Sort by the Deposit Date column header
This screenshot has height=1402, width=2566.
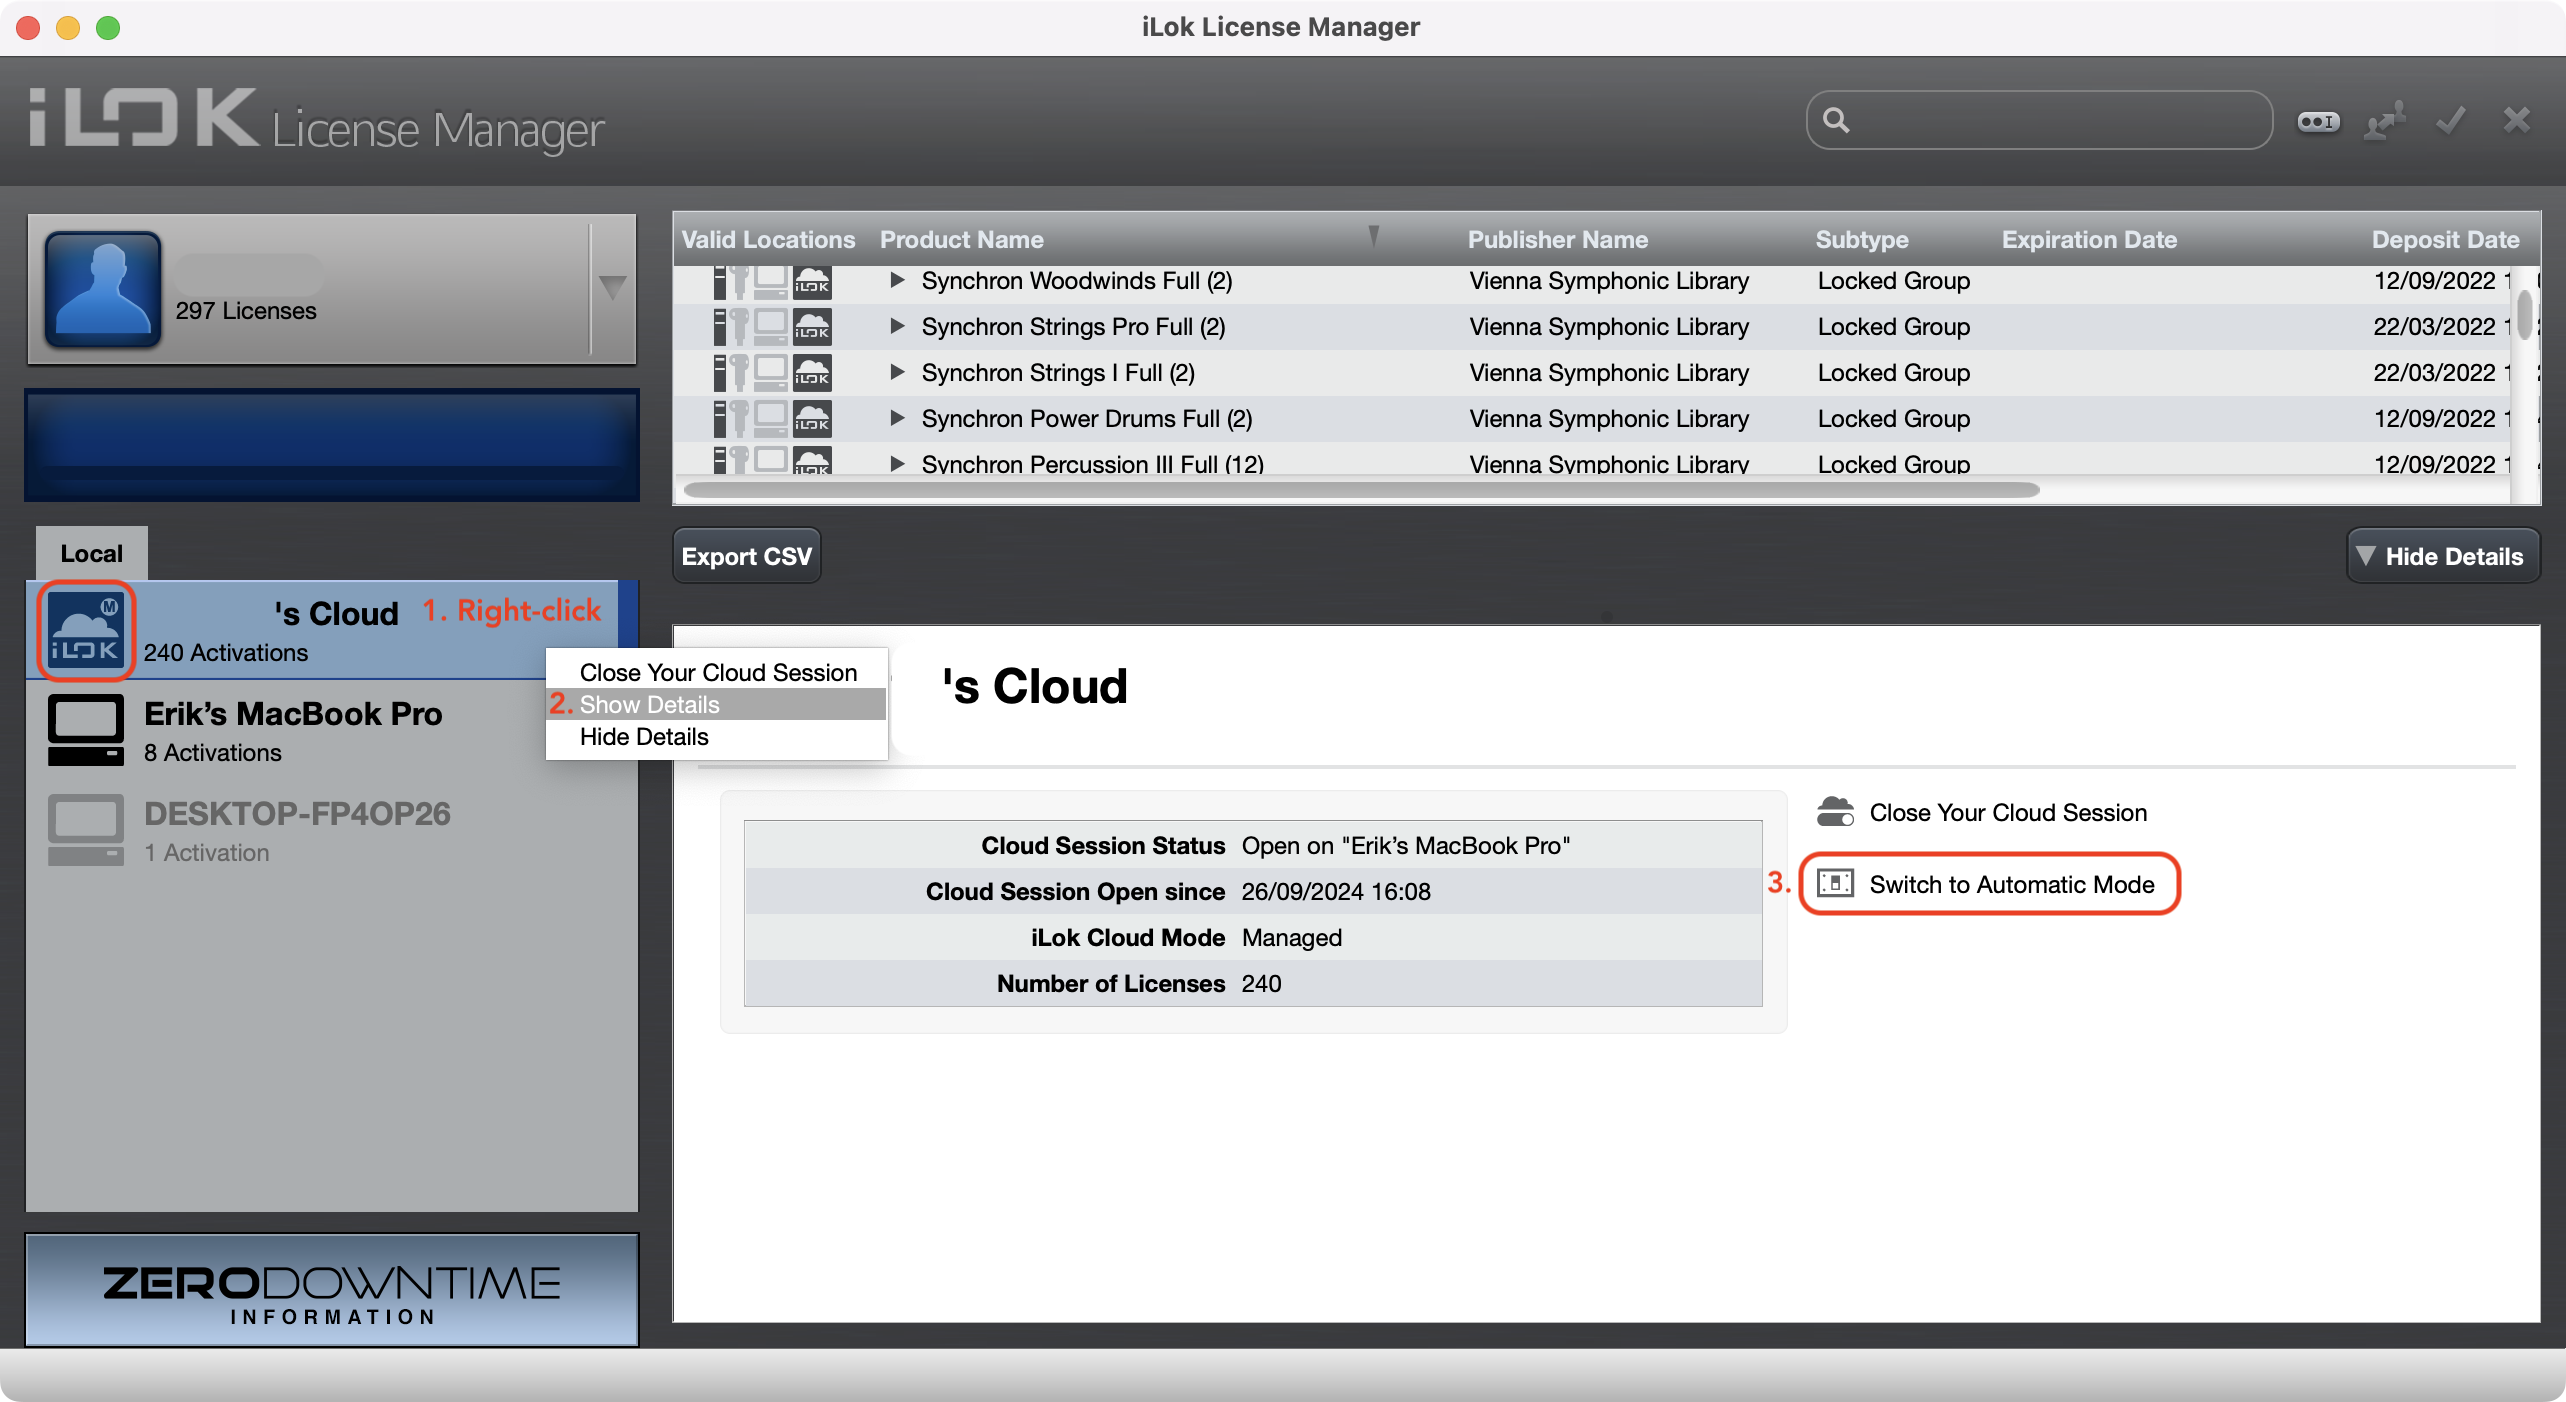pos(2445,240)
